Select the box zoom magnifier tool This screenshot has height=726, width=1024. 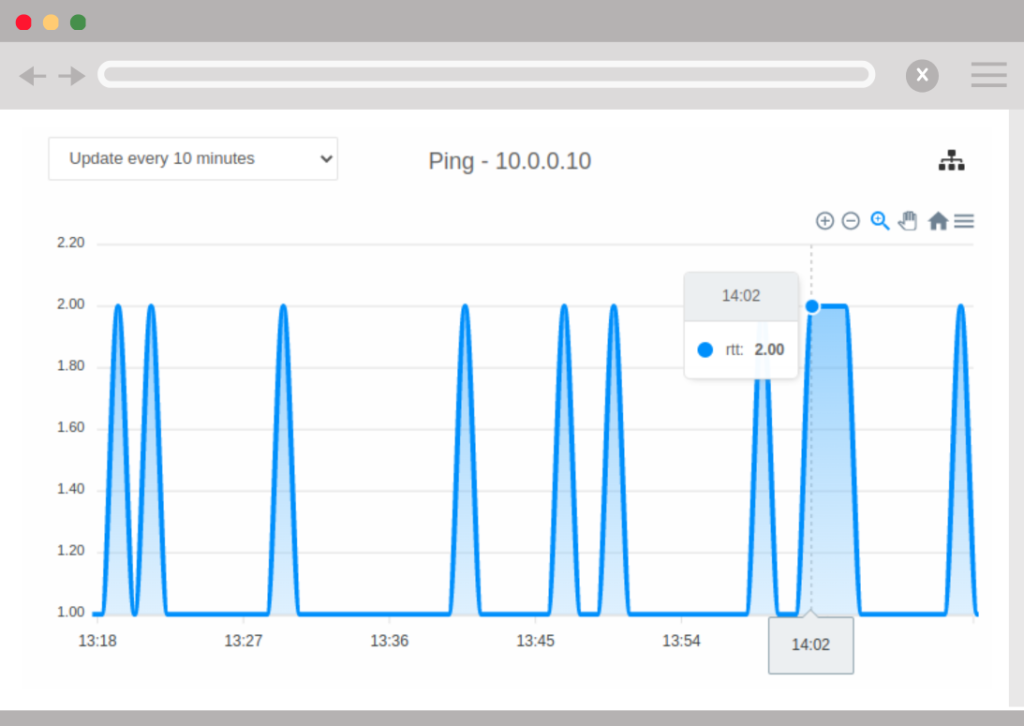pos(879,220)
